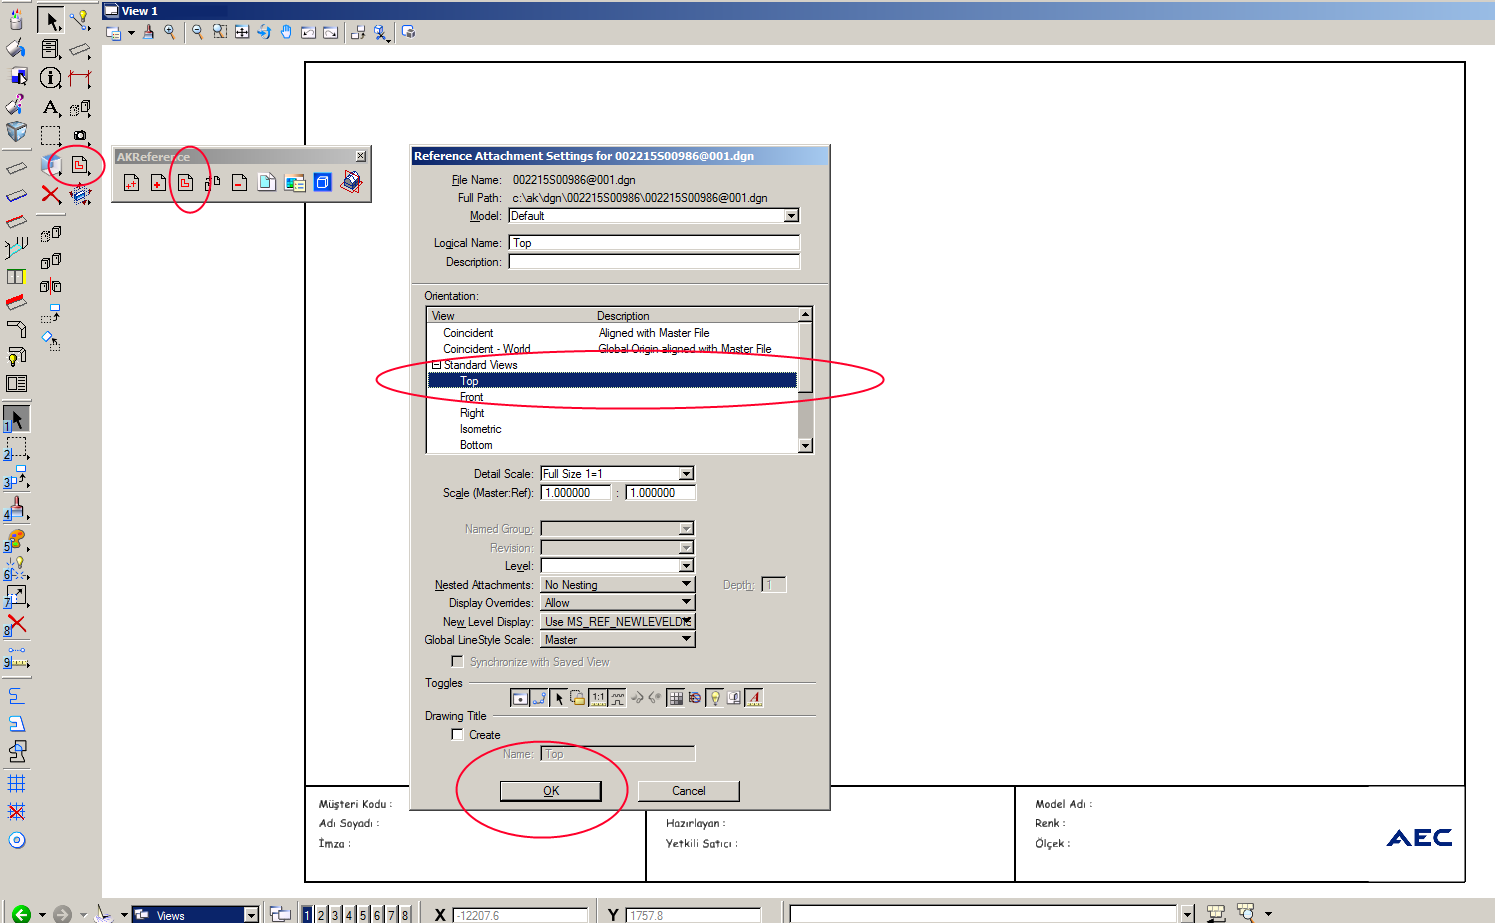Enable the Create drawing title checkbox

tap(457, 735)
